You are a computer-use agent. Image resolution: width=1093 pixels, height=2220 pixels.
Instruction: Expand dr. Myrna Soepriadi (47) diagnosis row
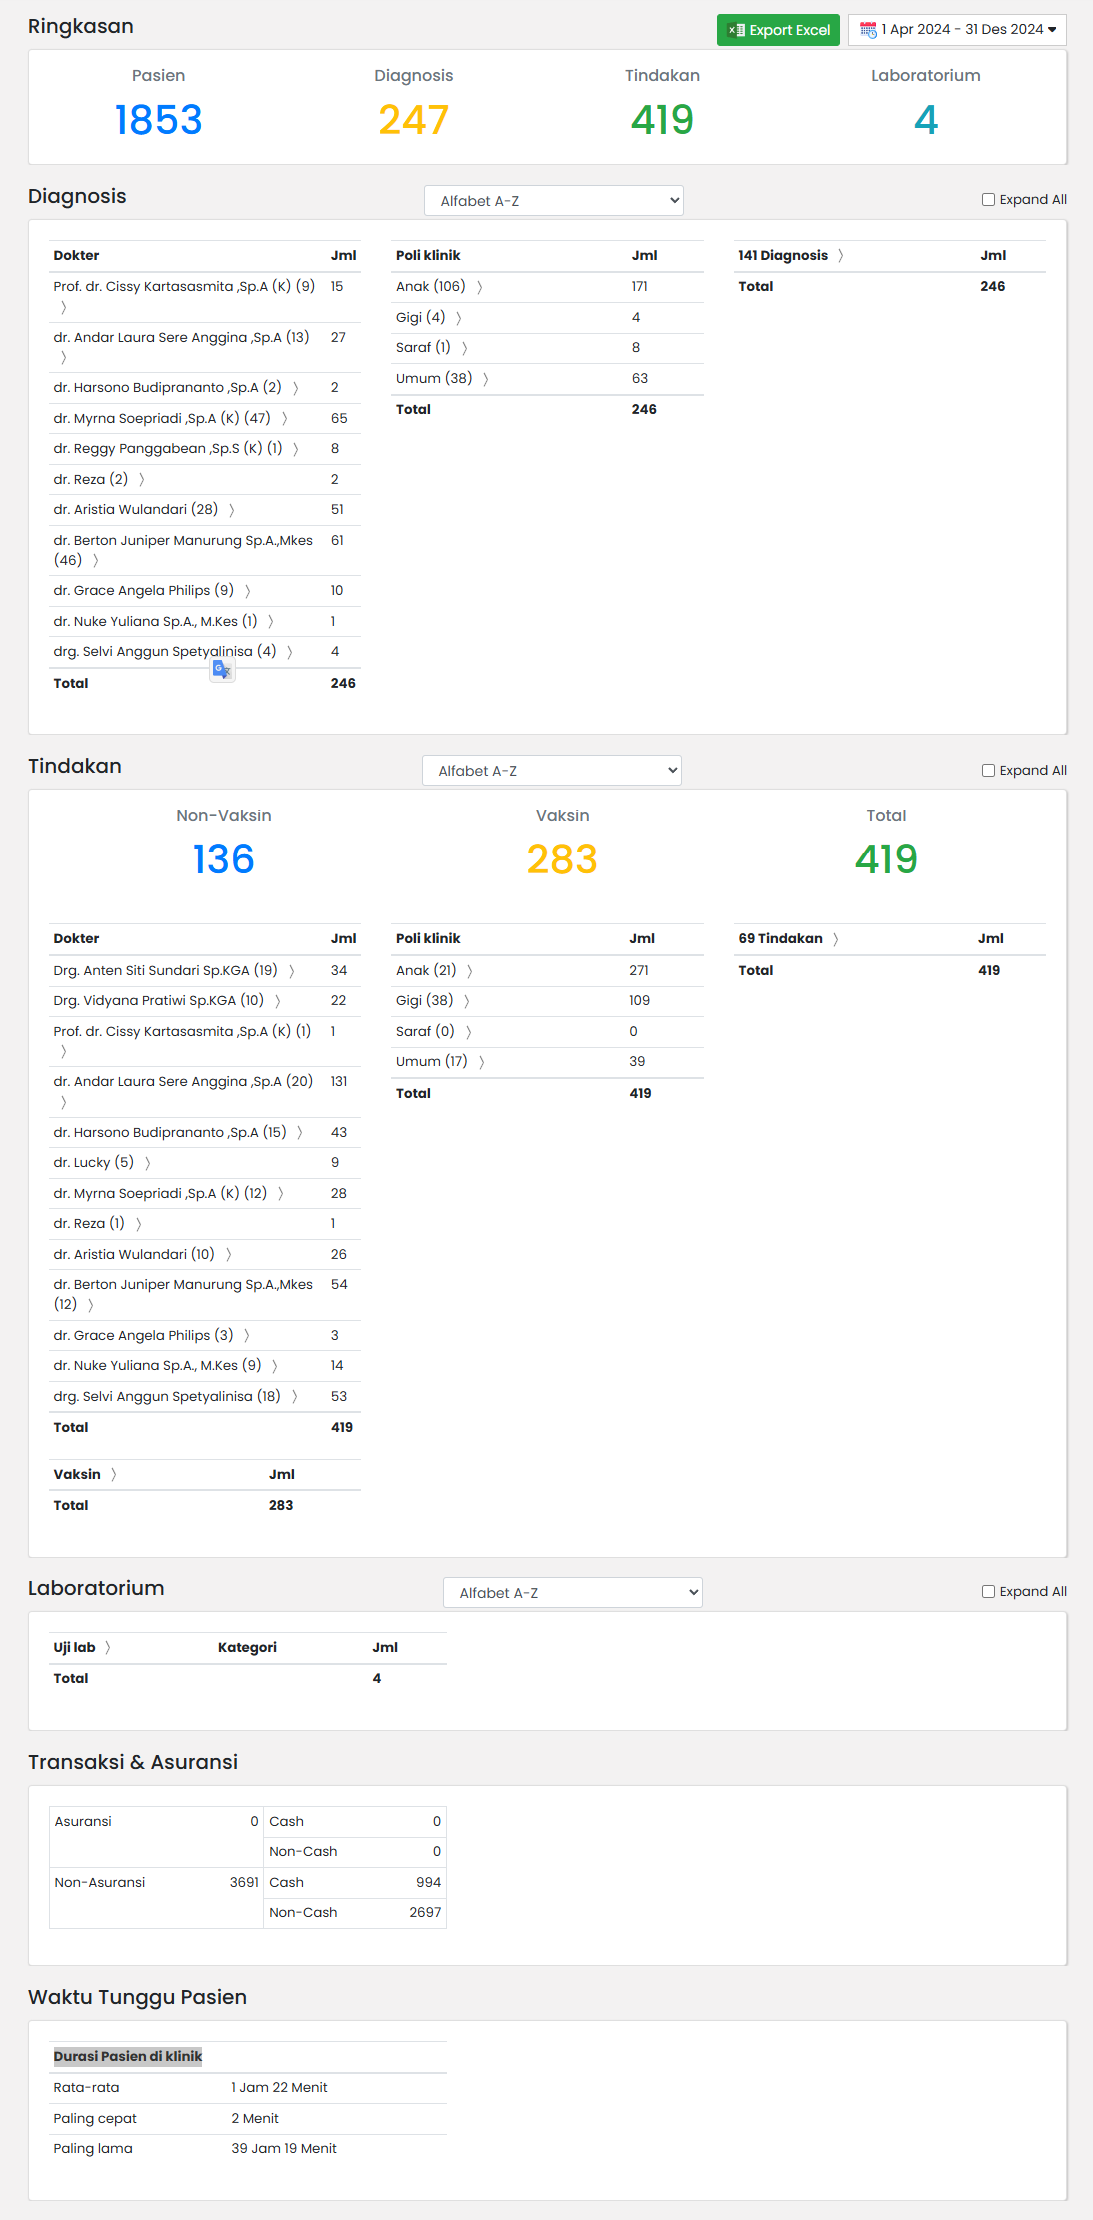coord(285,419)
